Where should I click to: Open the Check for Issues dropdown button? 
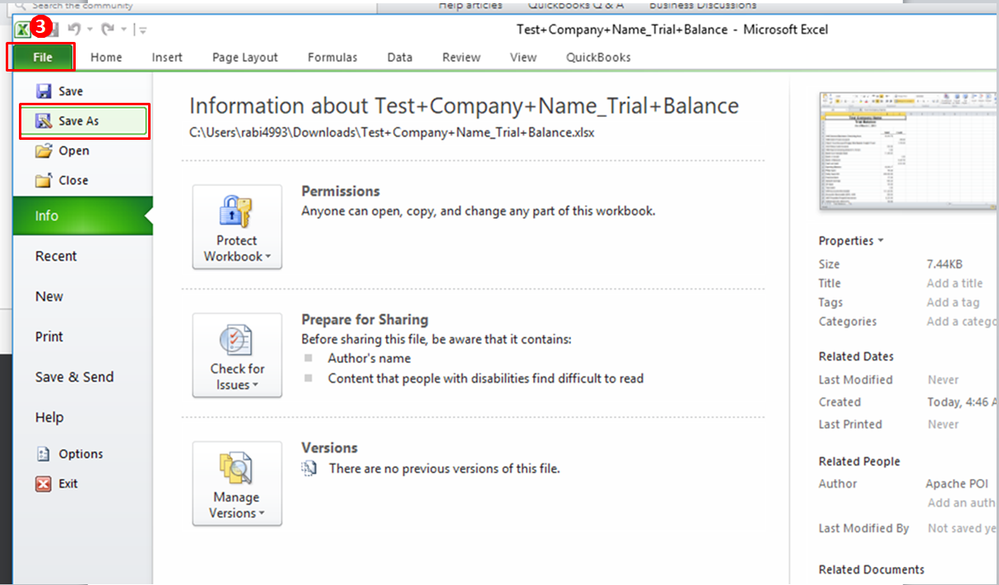[x=237, y=356]
